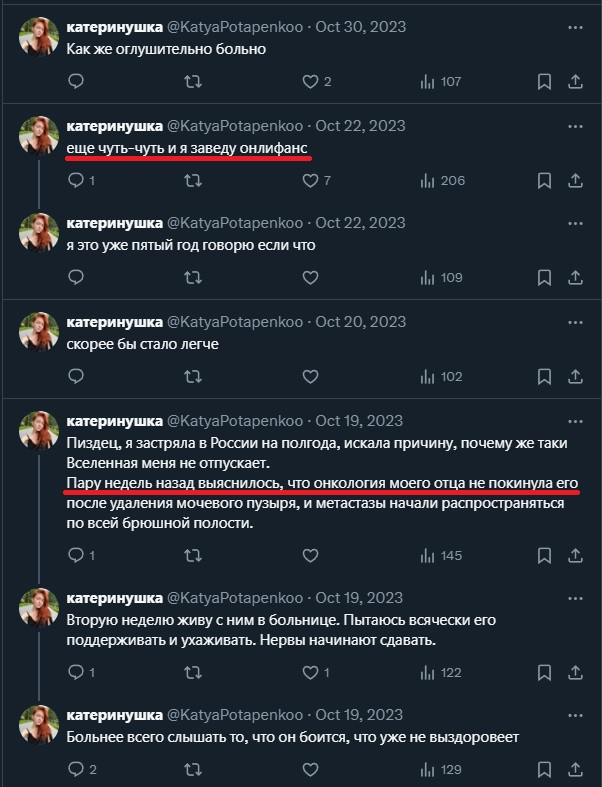Open avatar on the last tweet
Screen dimensions: 602x787
point(39,724)
